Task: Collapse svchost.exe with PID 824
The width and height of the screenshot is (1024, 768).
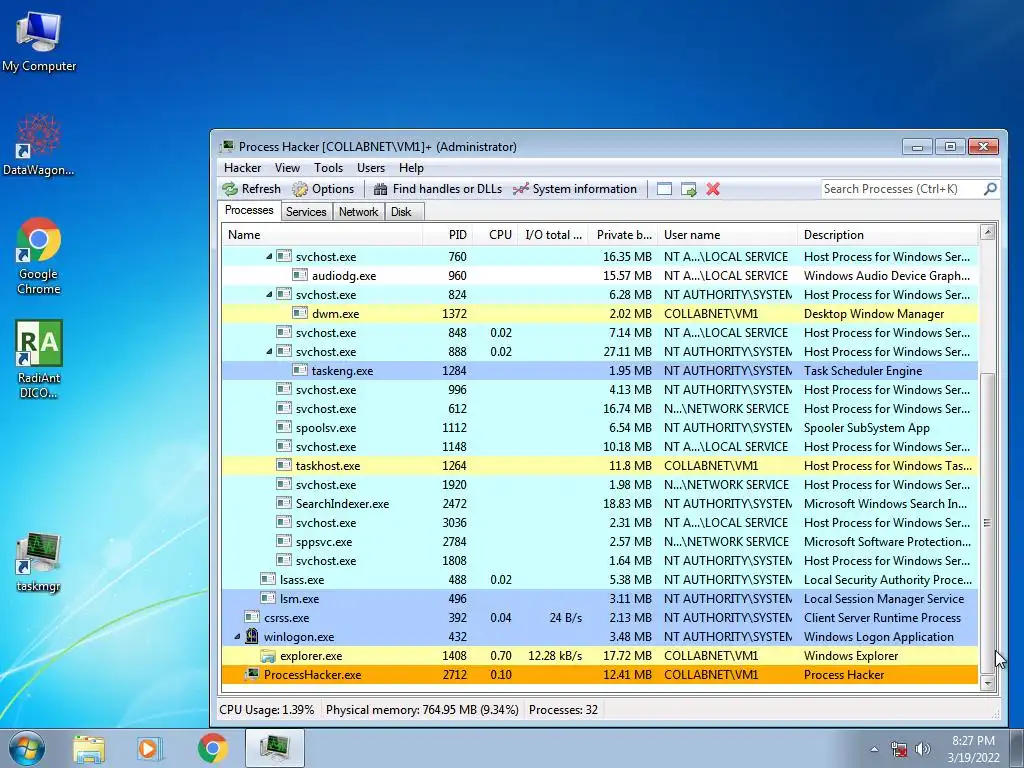Action: [x=269, y=295]
